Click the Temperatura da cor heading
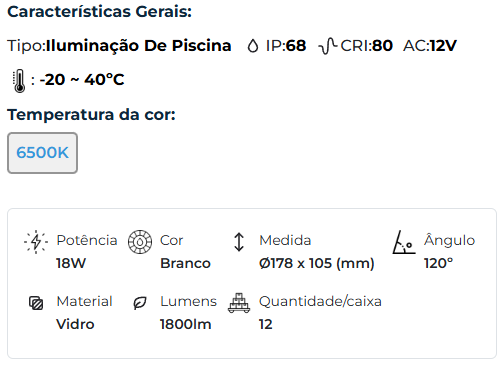 point(91,115)
